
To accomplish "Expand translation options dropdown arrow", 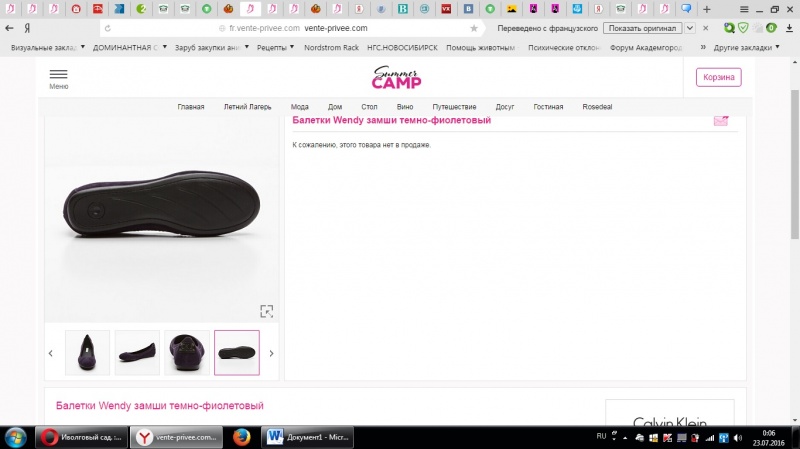I will point(689,28).
